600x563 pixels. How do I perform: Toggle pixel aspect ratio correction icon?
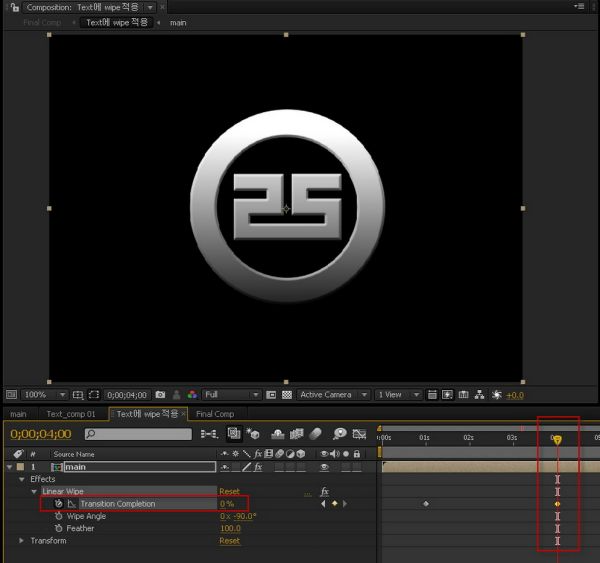pos(432,395)
